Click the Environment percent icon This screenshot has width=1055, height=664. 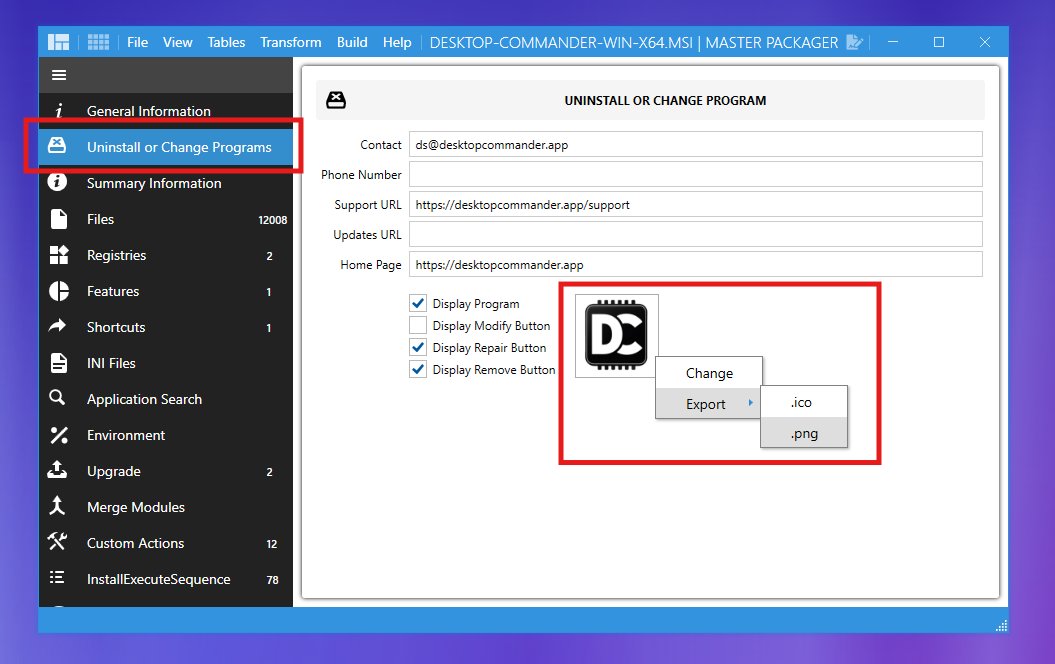(x=59, y=435)
